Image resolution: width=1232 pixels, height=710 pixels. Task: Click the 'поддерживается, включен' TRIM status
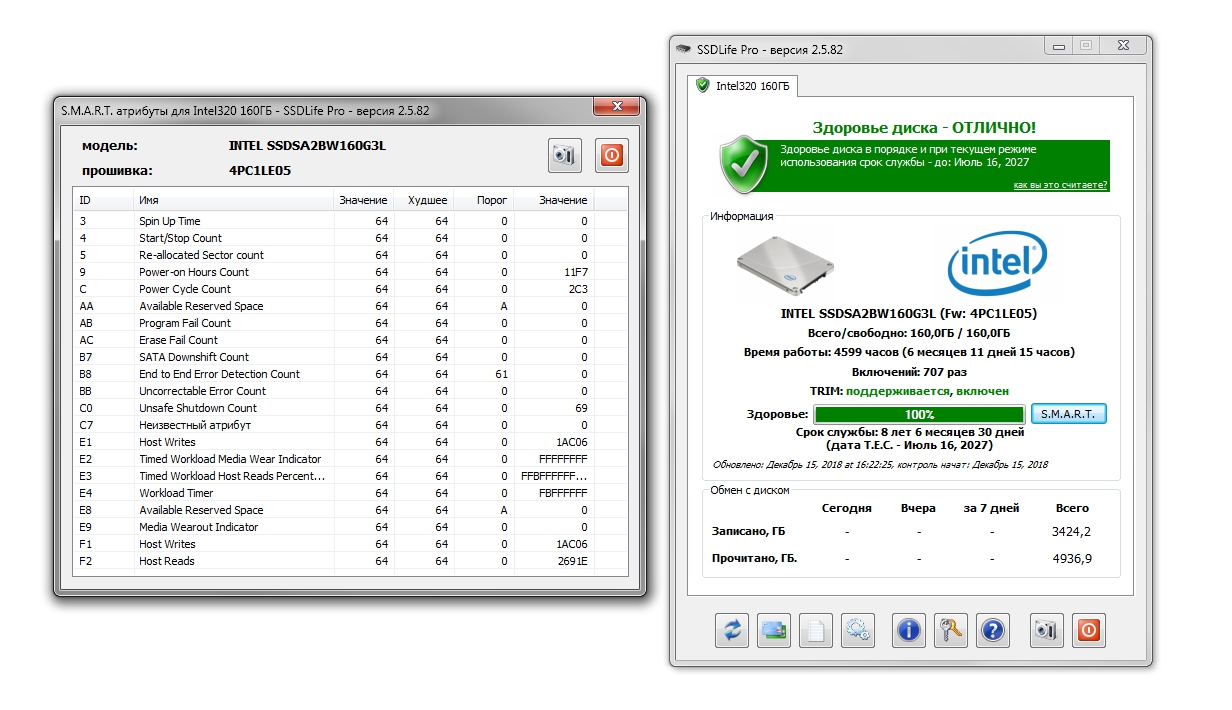coord(927,391)
